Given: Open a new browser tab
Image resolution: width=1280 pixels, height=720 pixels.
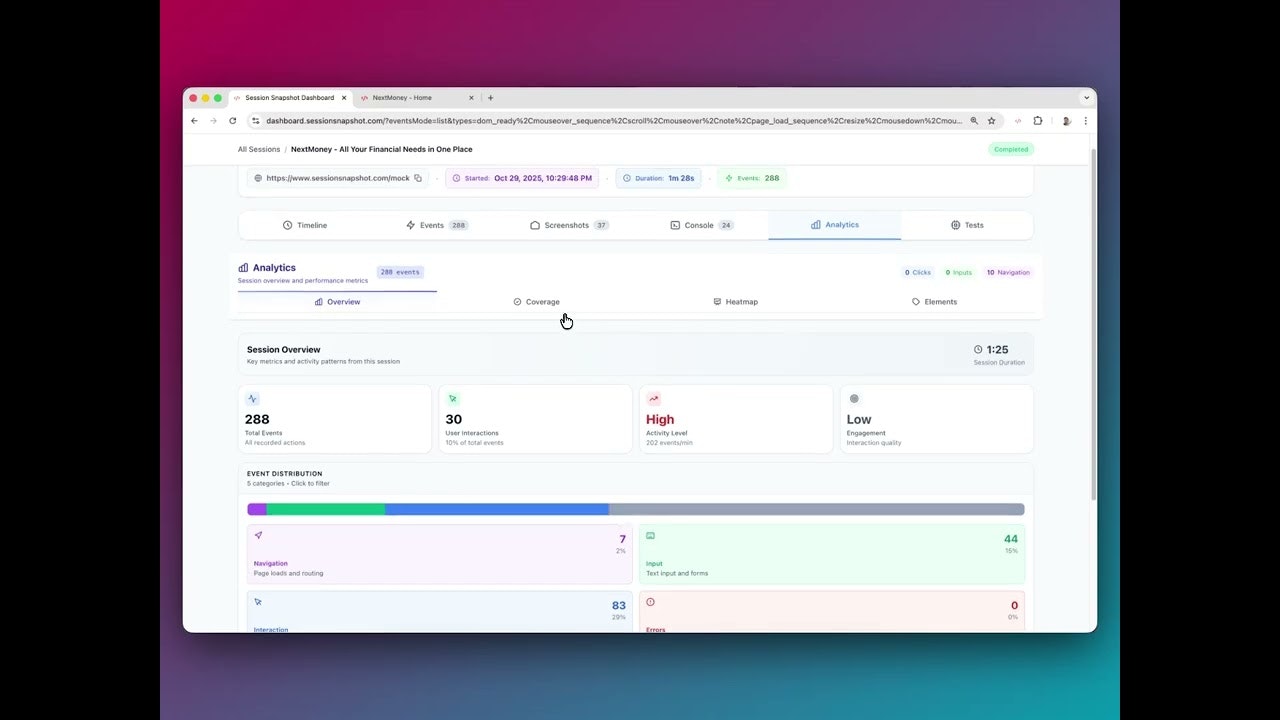Looking at the screenshot, I should (490, 98).
